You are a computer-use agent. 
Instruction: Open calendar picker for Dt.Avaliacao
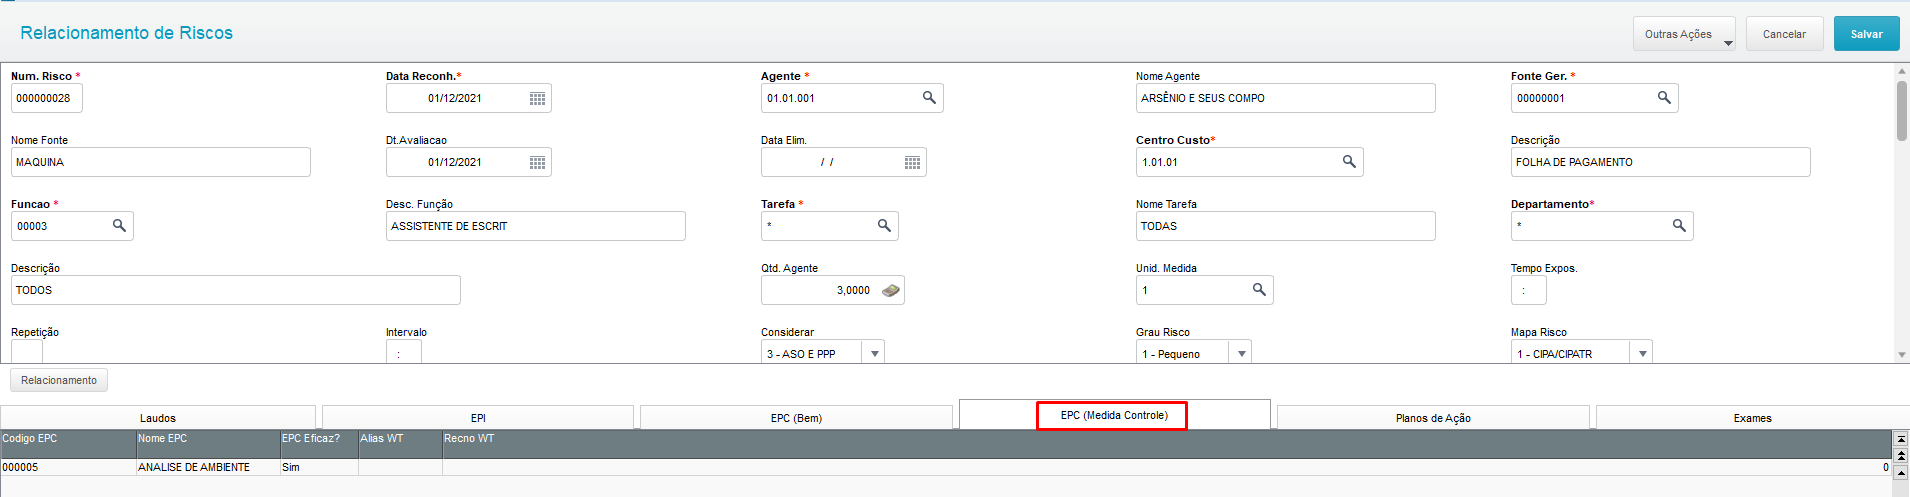tap(537, 162)
